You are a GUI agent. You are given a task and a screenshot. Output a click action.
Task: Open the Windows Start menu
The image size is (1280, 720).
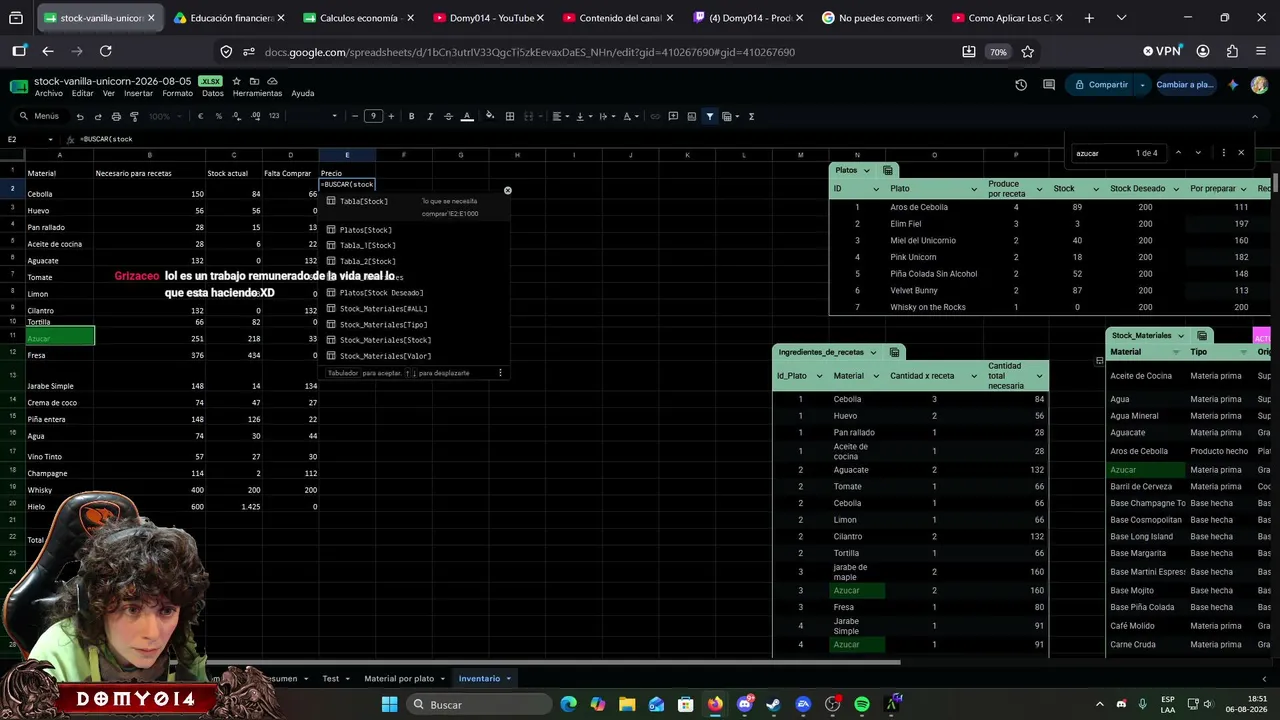pyautogui.click(x=389, y=704)
